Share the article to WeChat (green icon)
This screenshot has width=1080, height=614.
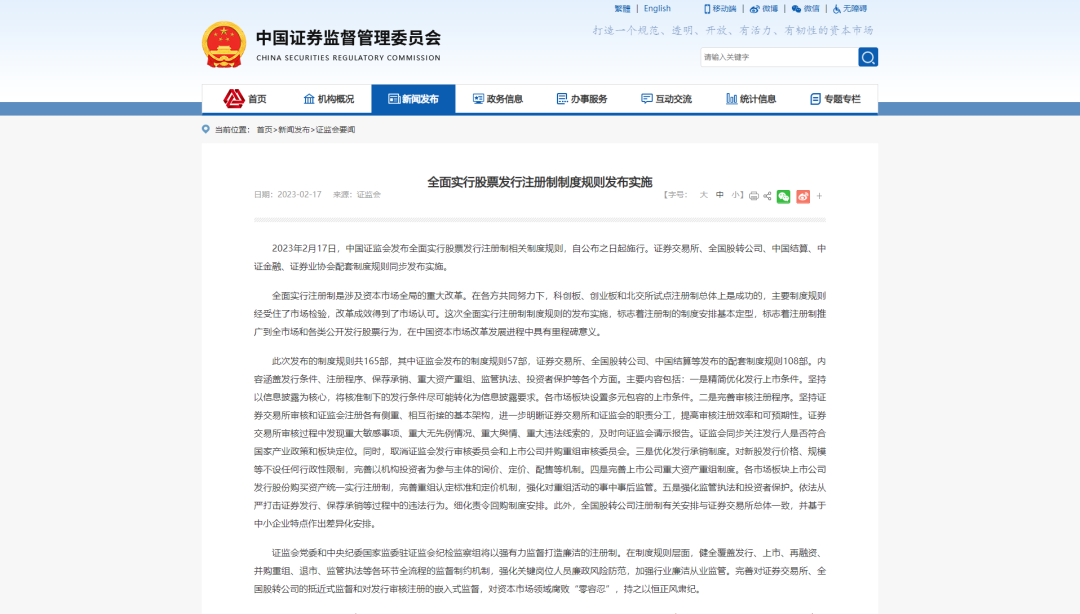(783, 197)
